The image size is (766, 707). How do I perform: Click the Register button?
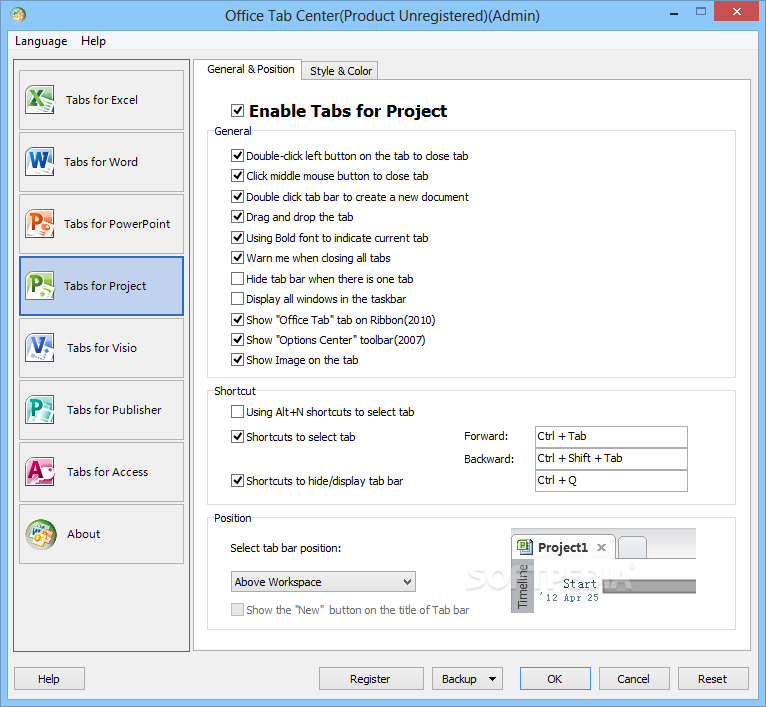tap(370, 679)
